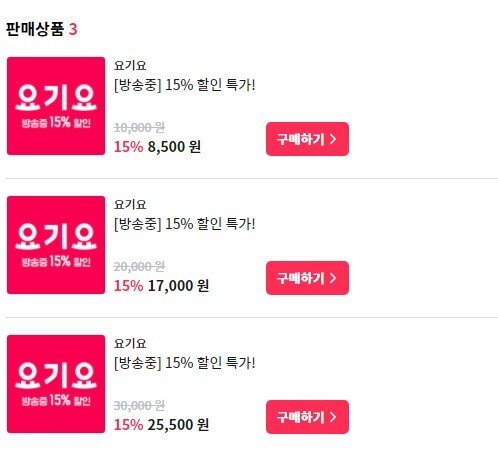
Task: Click the 판매상품 section heading
Action: tap(35, 29)
